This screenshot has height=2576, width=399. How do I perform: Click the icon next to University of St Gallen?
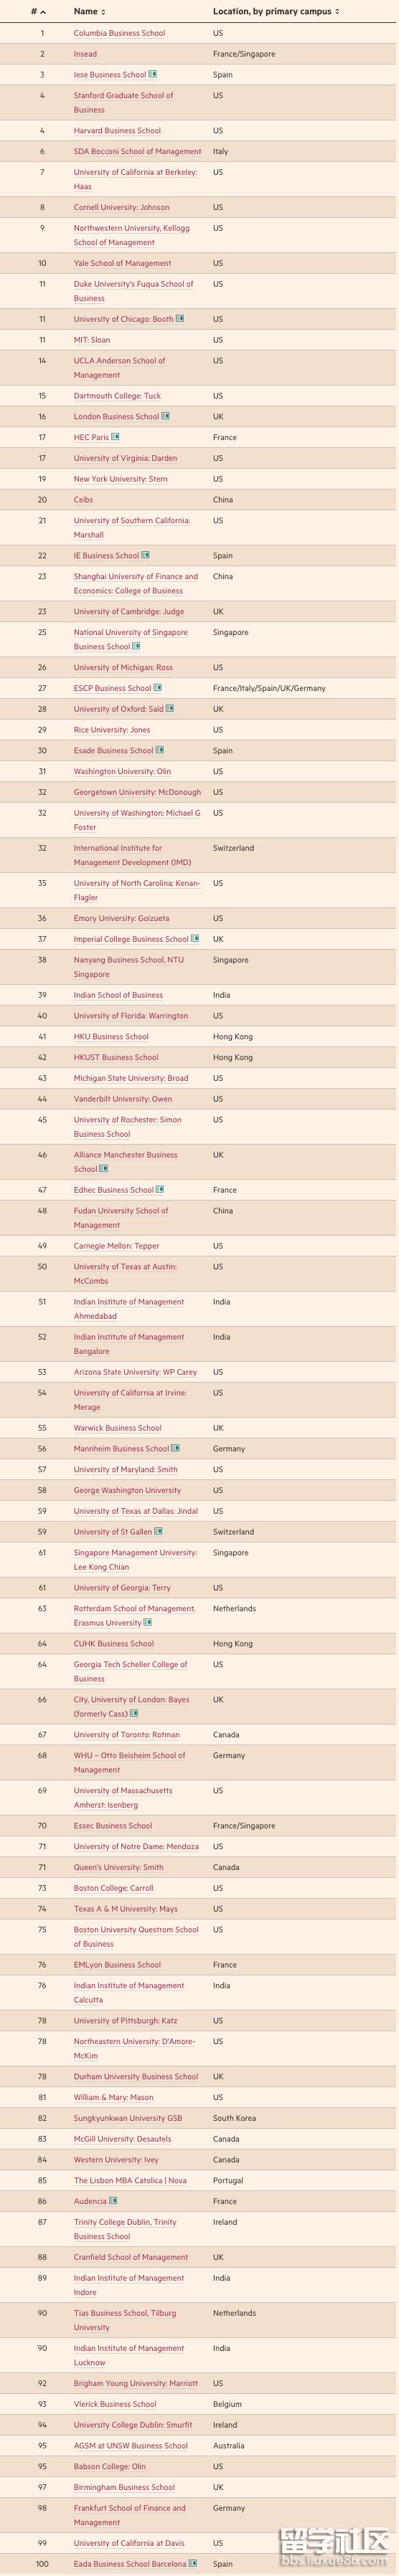click(x=159, y=1531)
